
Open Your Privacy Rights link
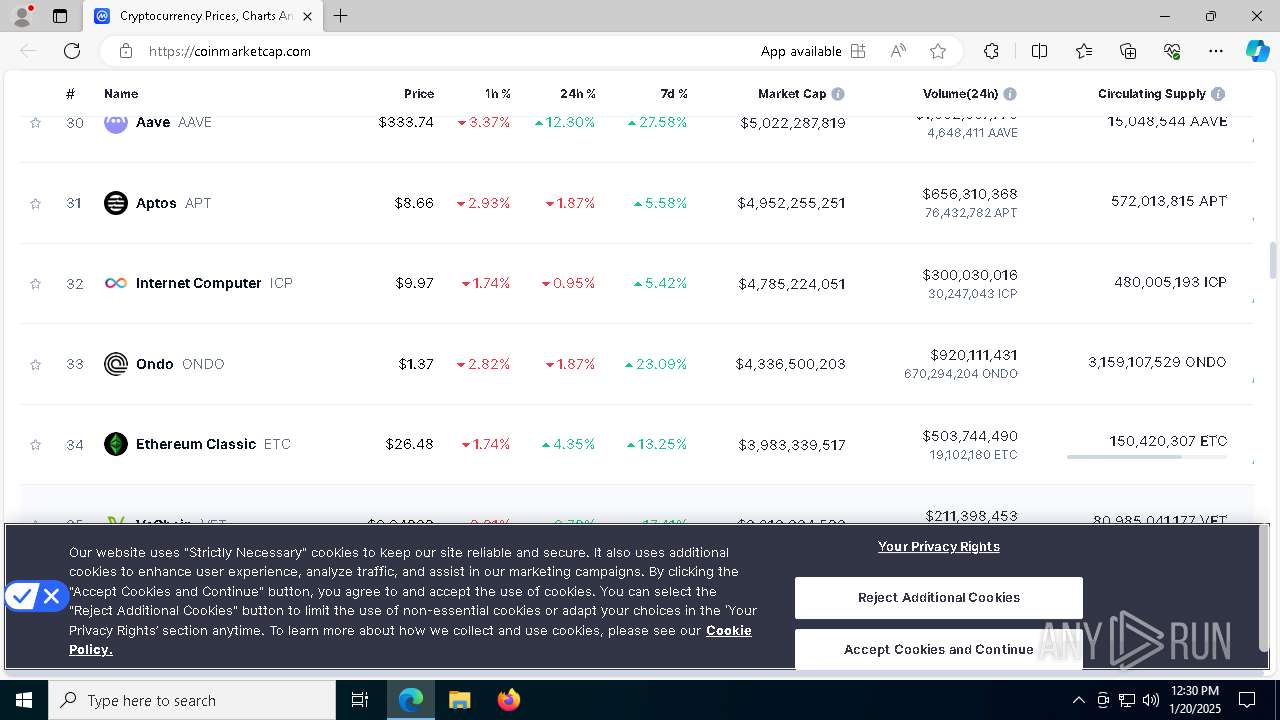(x=939, y=546)
